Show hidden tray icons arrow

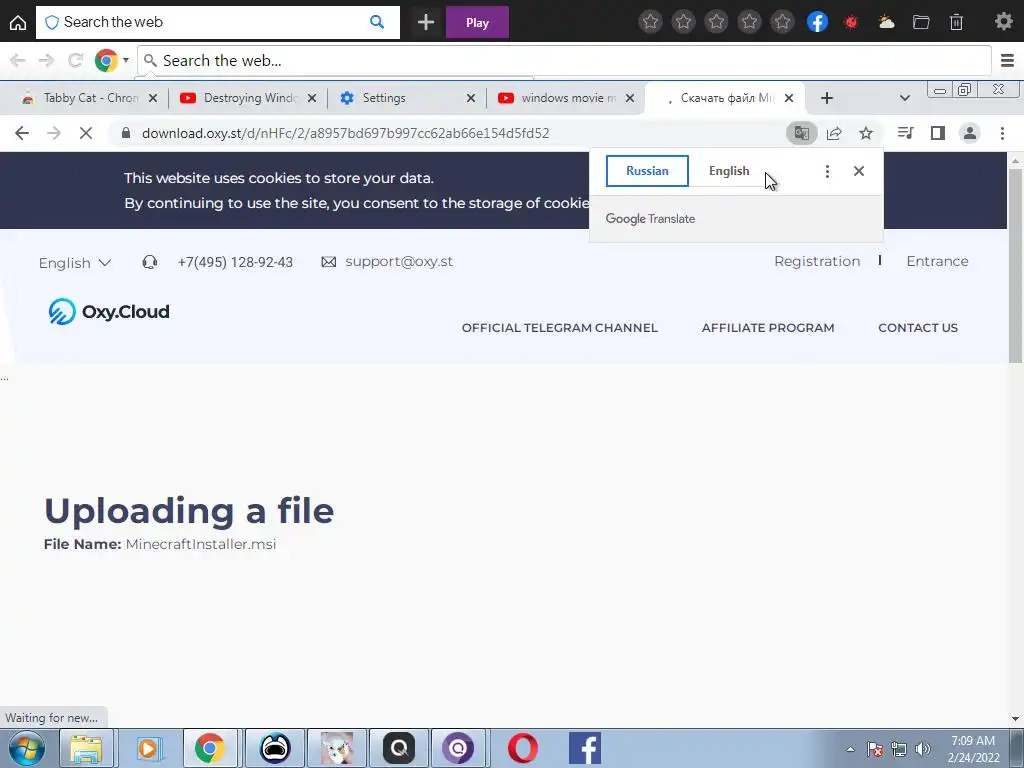(850, 749)
